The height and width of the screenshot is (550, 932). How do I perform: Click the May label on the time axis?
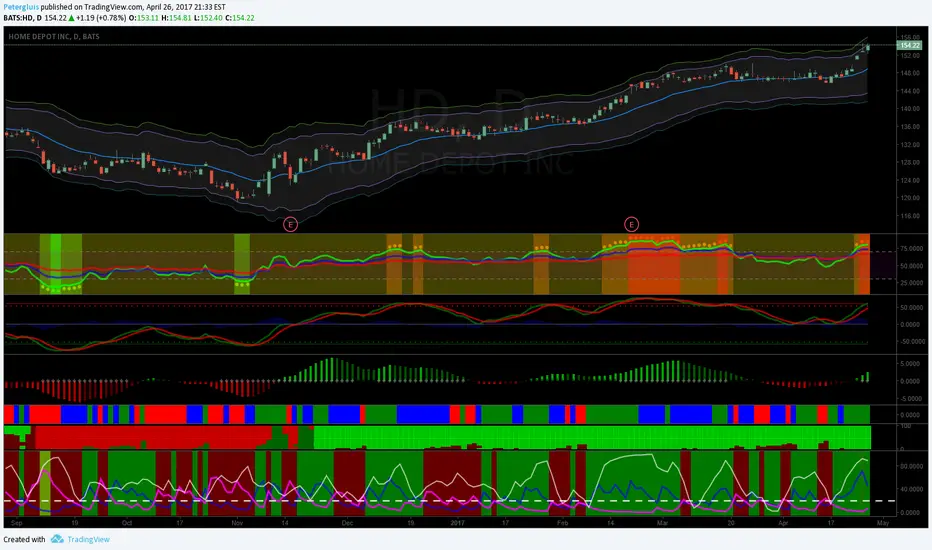[883, 523]
